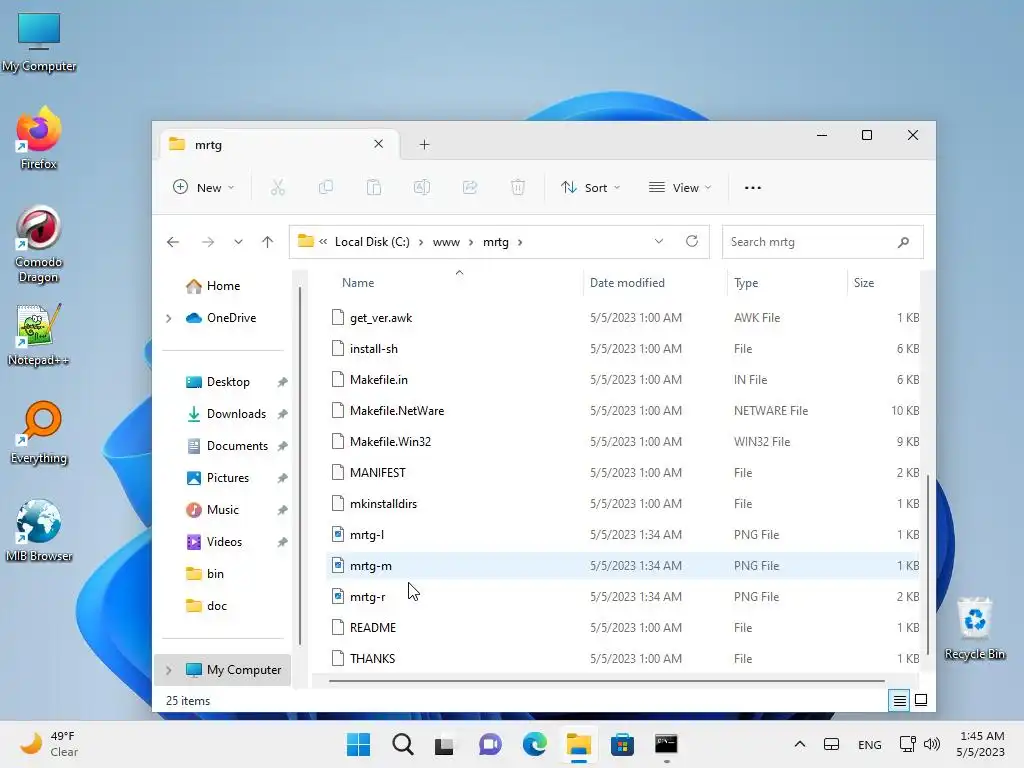
Task: Open the Sort dropdown menu
Action: coord(590,187)
